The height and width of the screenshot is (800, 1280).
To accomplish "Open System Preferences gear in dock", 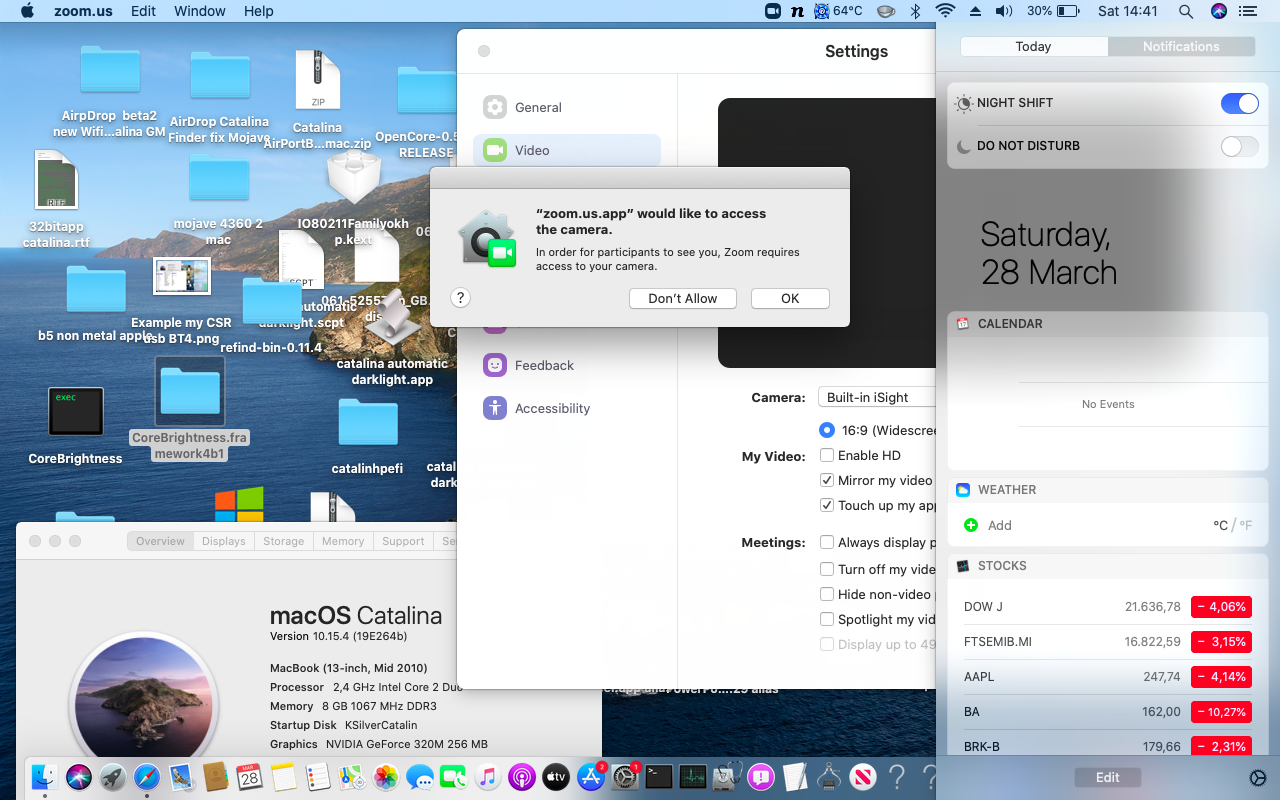I will tap(625, 777).
